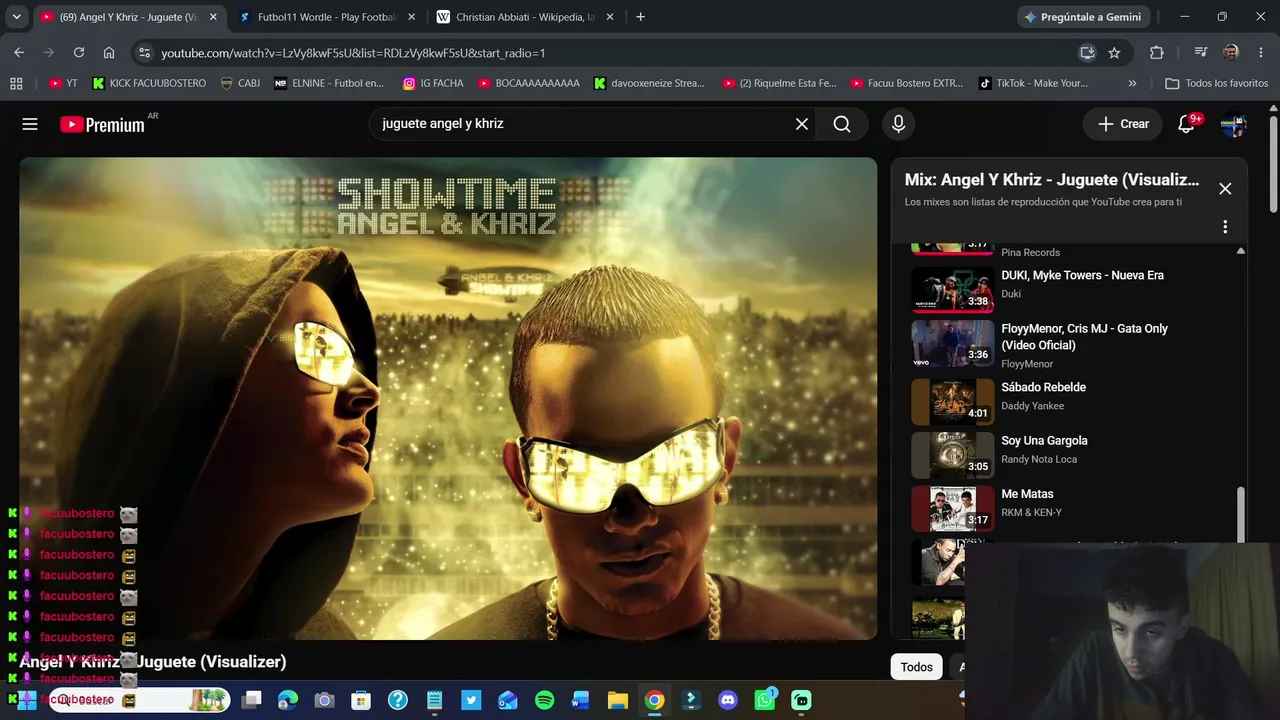The width and height of the screenshot is (1280, 720).
Task: Open the YT bookmark
Action: click(63, 83)
